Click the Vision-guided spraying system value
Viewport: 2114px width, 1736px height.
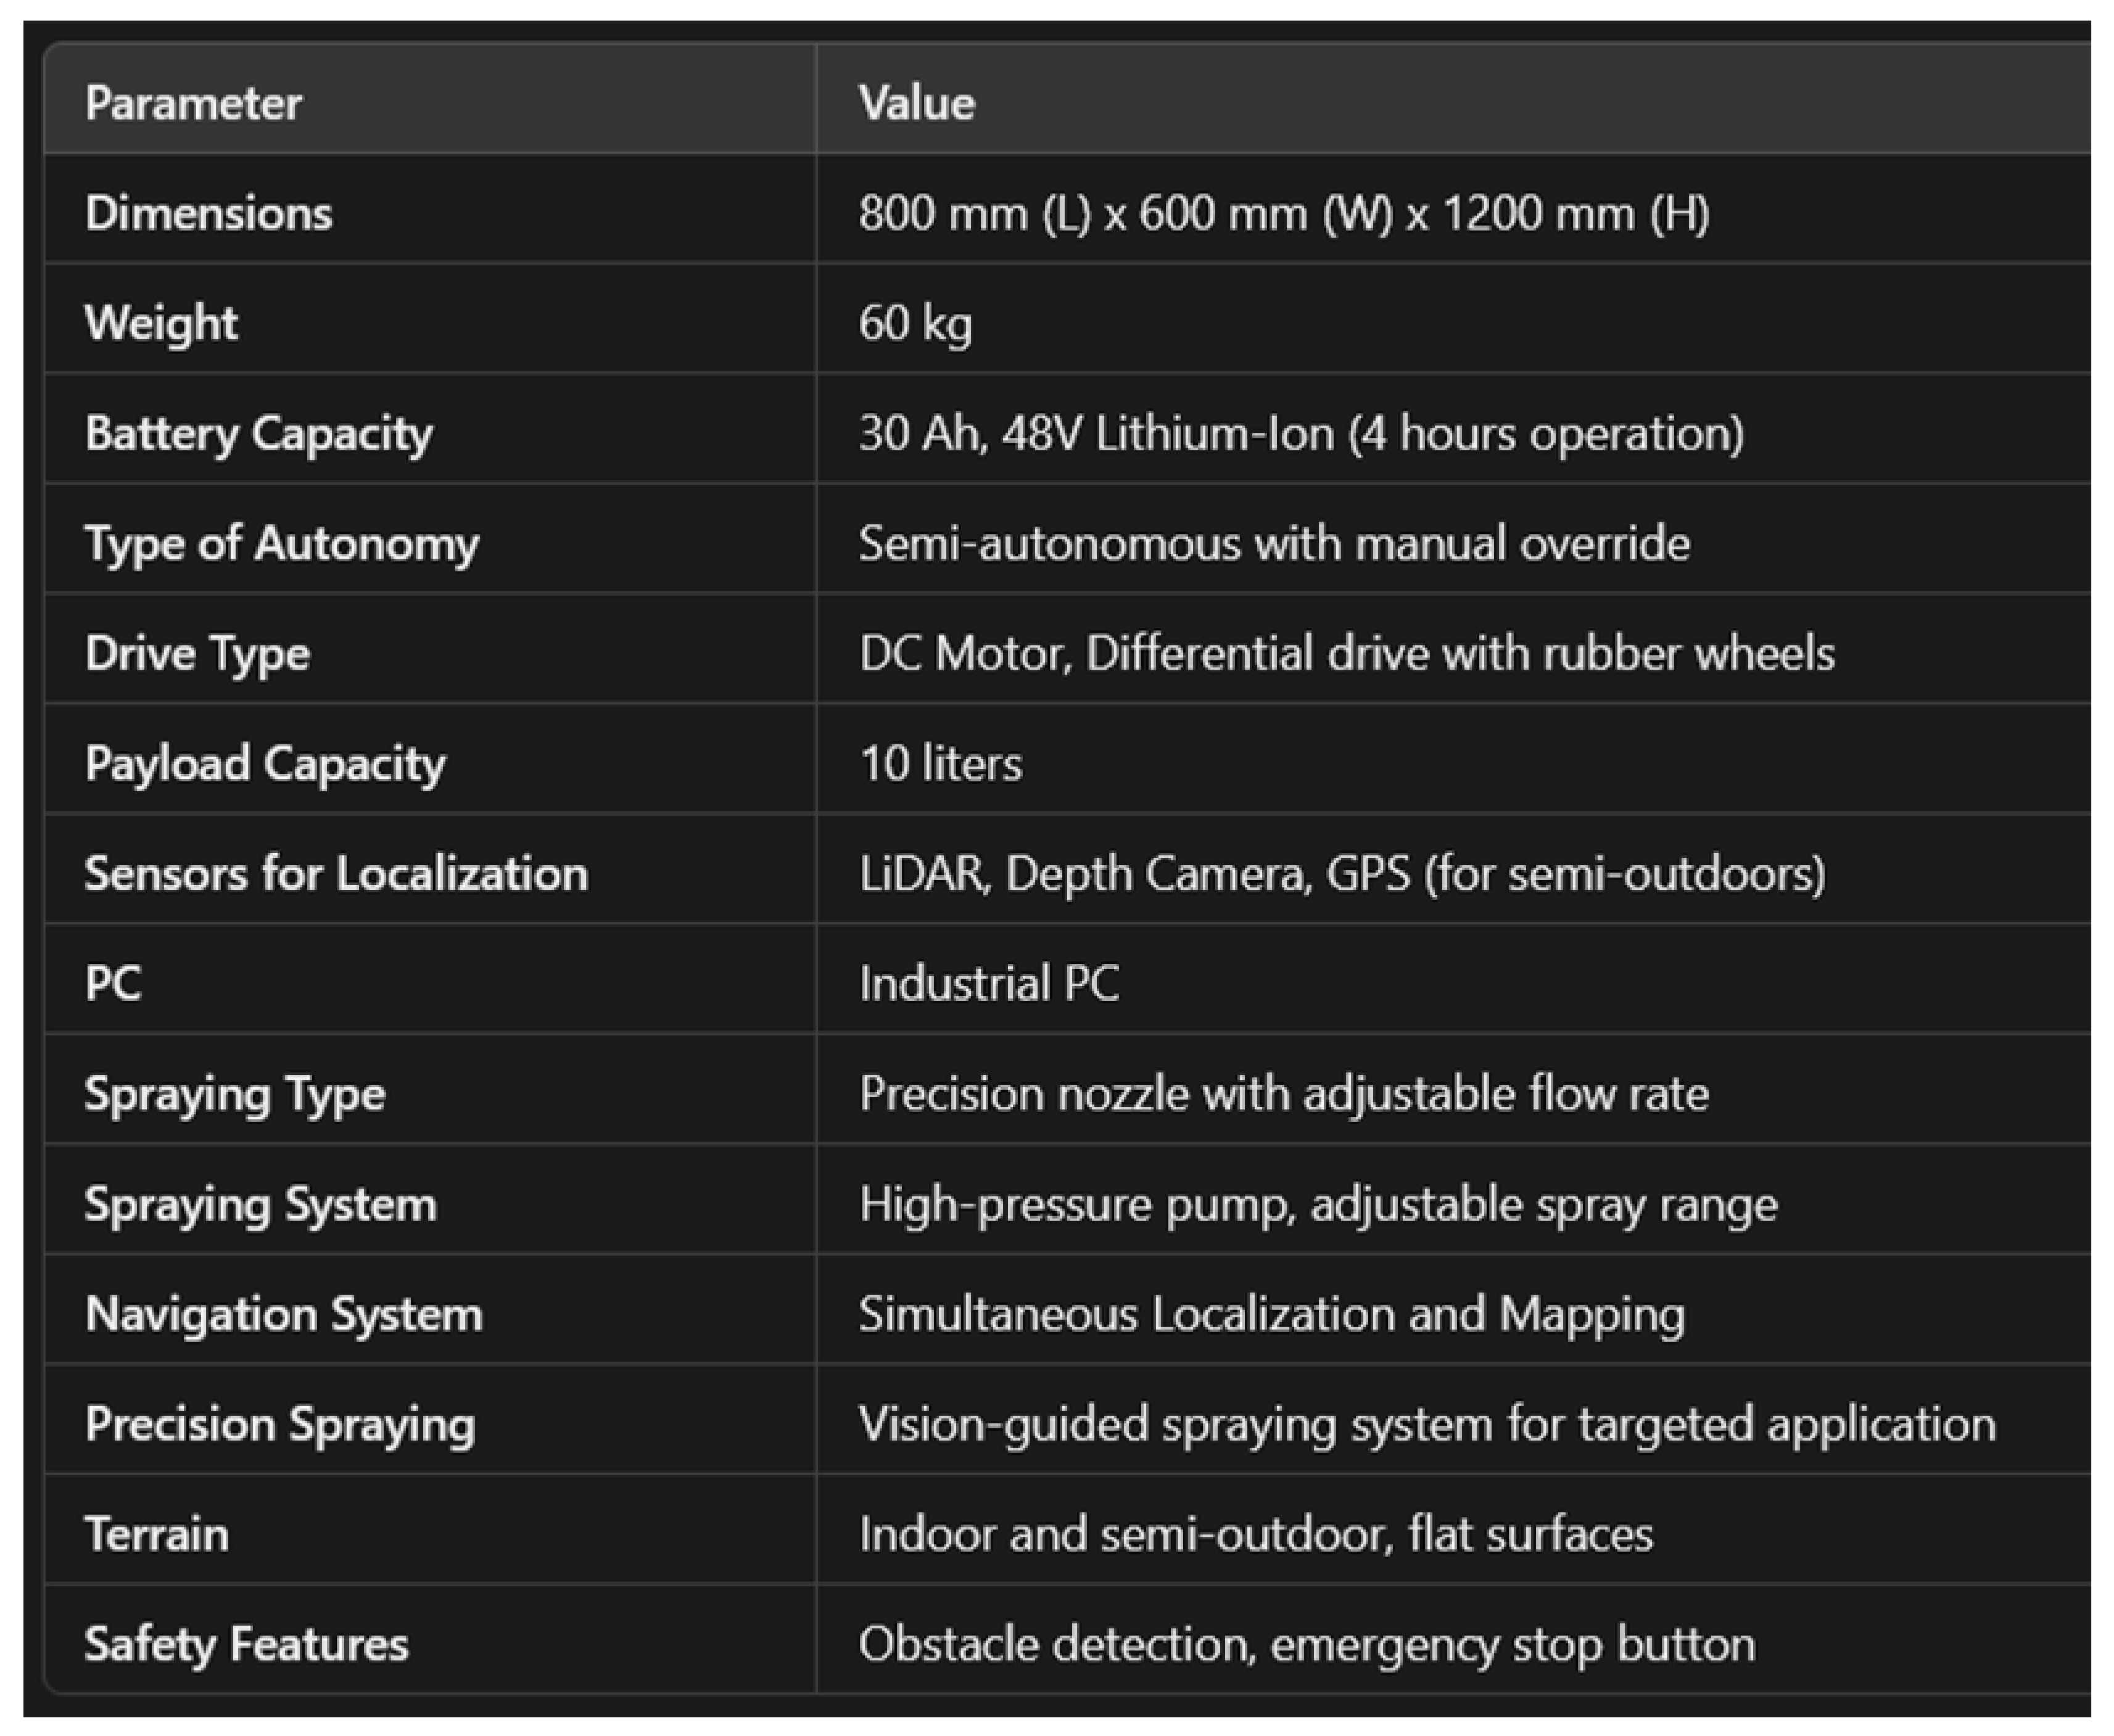coord(1426,1424)
